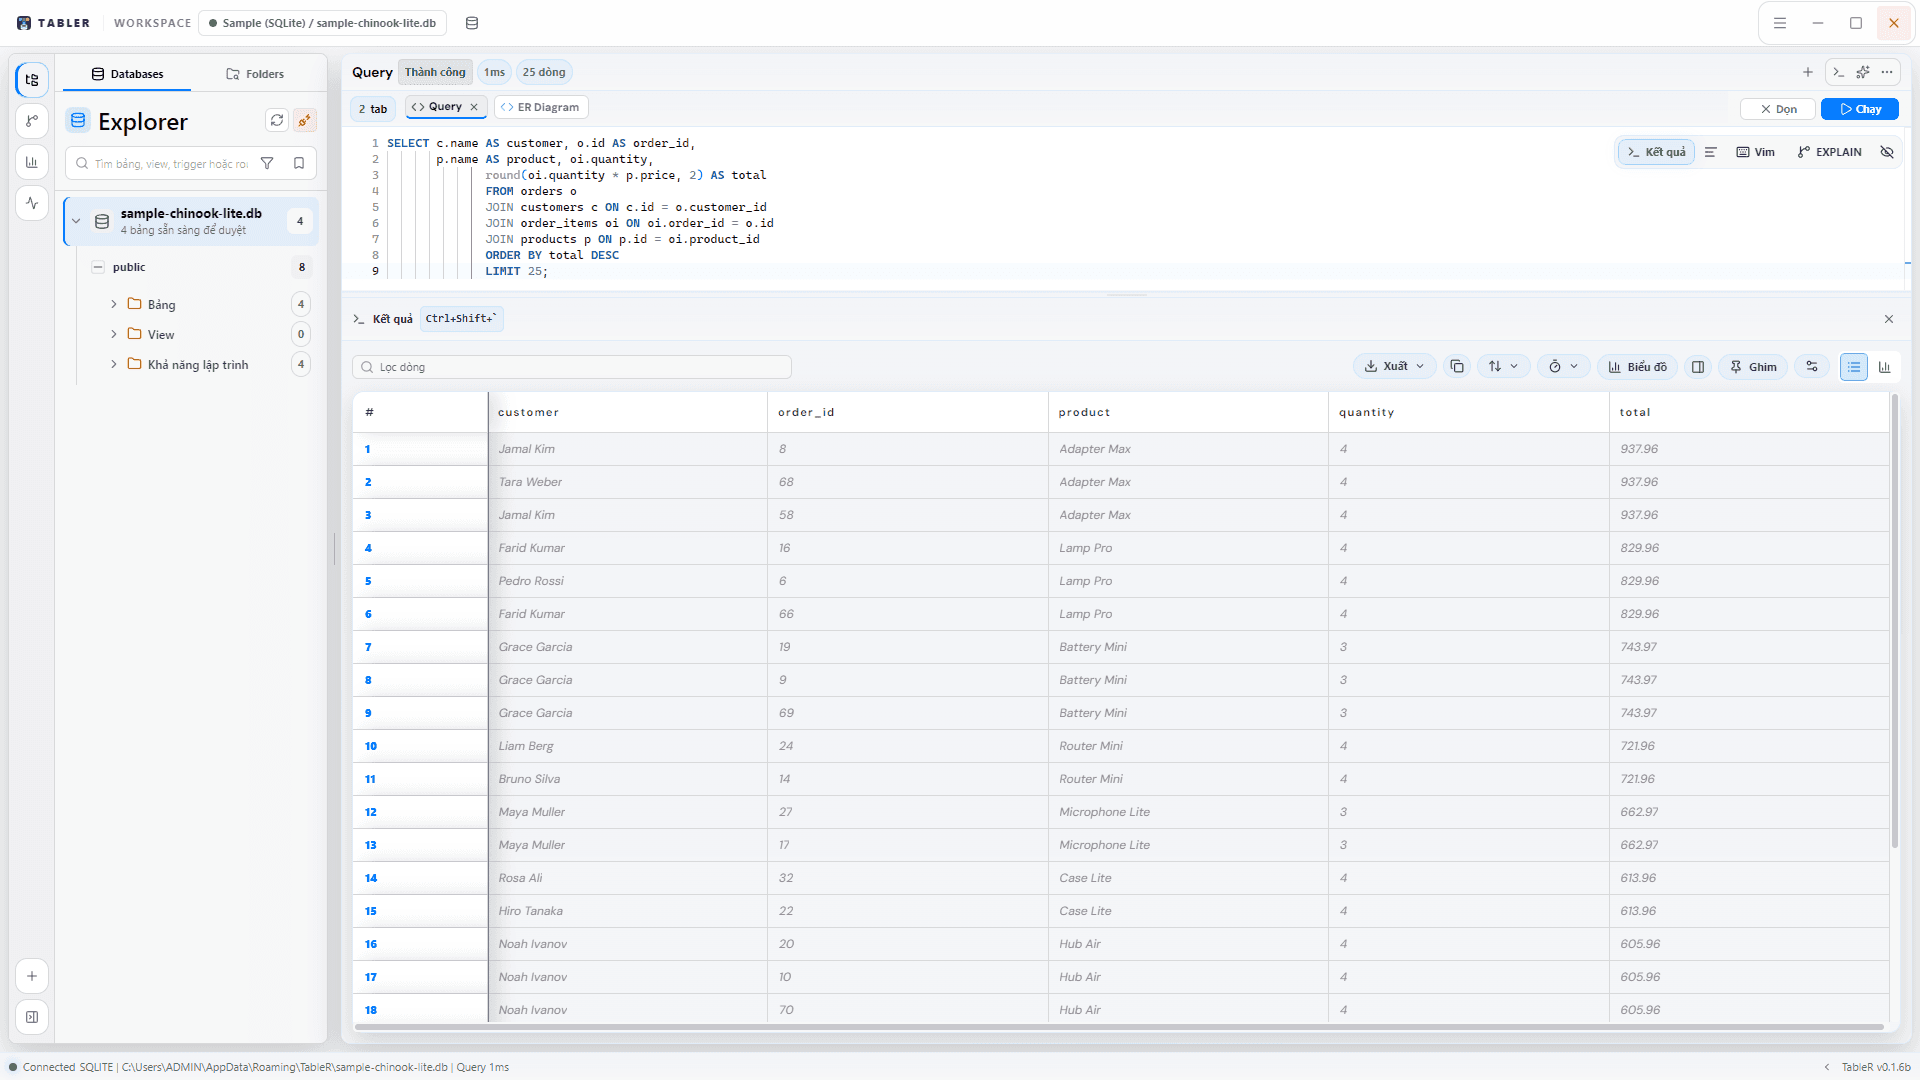Screen dimensions: 1920x1080
Task: Switch to the Databases tab
Action: [x=127, y=74]
